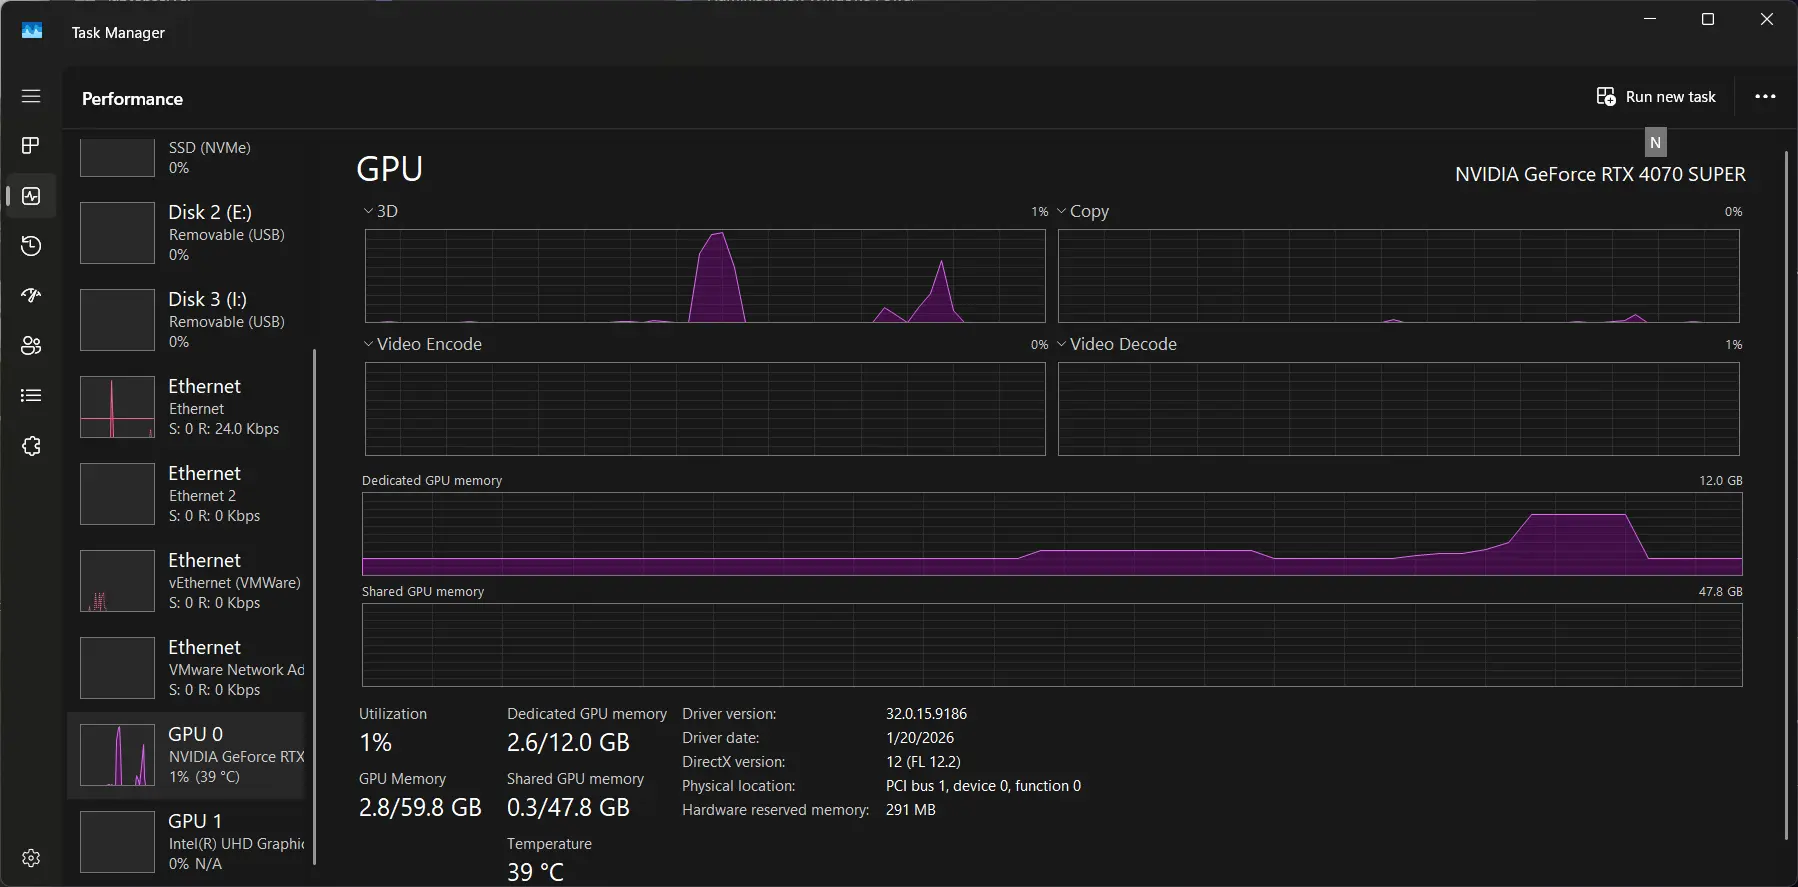Click the 39 °C temperature value
The height and width of the screenshot is (887, 1798).
[x=535, y=872]
